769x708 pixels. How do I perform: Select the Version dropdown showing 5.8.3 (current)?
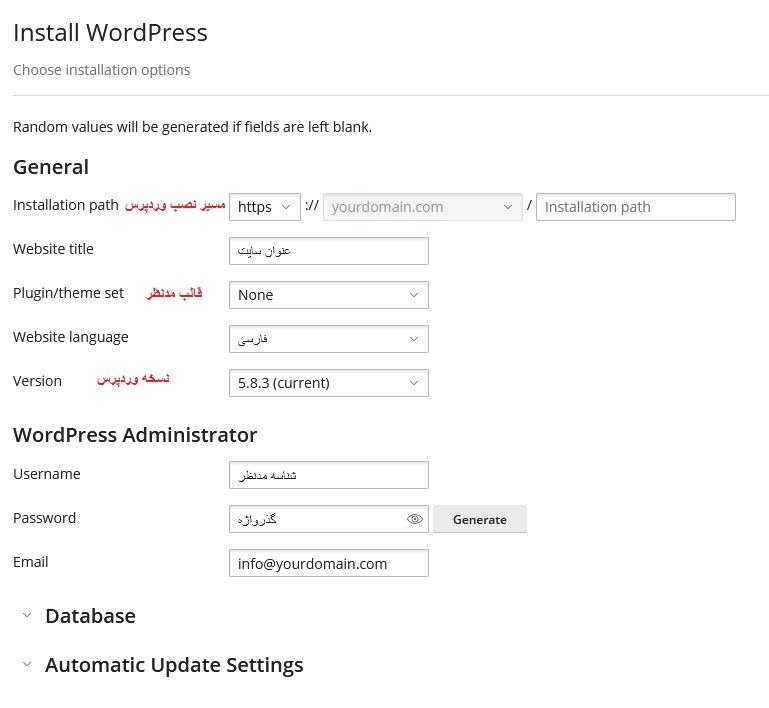(x=328, y=383)
